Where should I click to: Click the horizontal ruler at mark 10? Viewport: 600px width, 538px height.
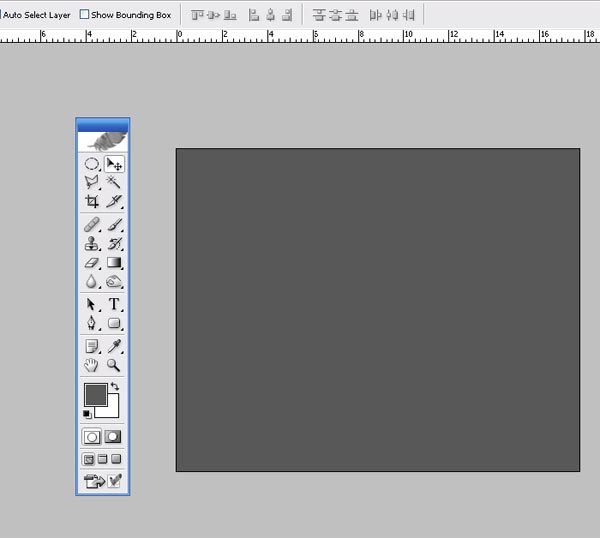pyautogui.click(x=408, y=35)
